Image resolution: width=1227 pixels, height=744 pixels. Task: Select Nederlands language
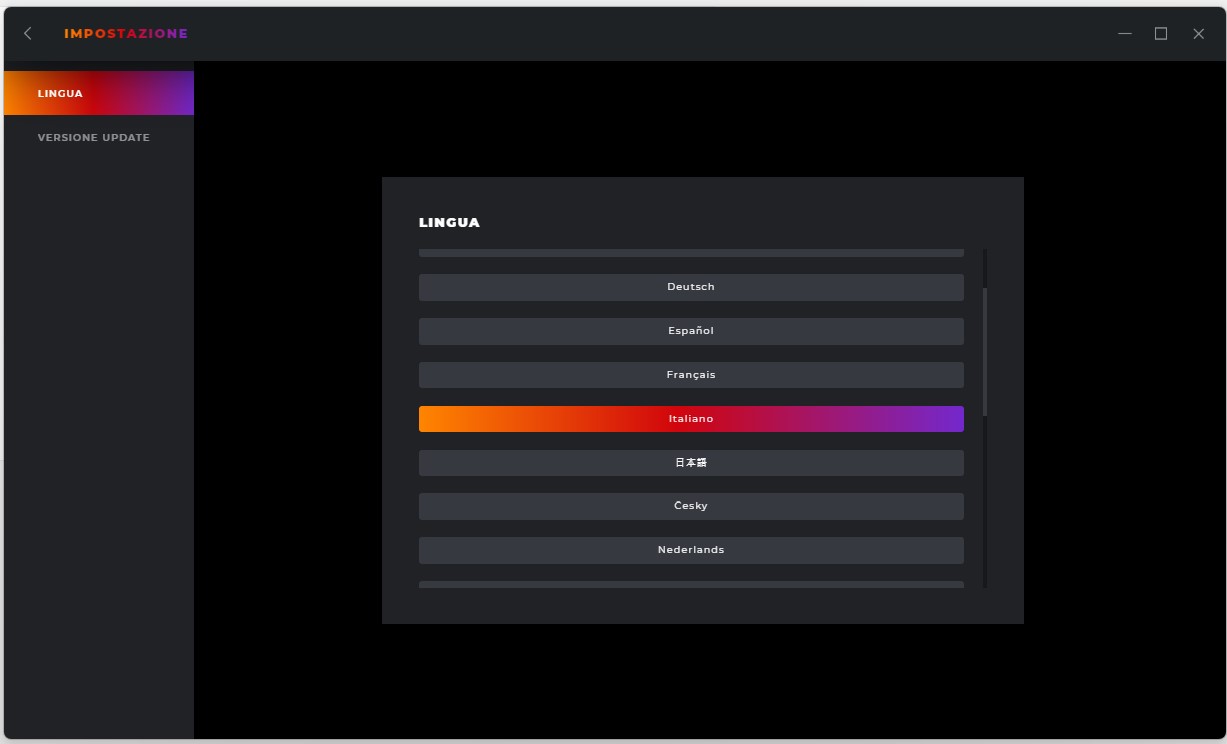click(x=691, y=550)
